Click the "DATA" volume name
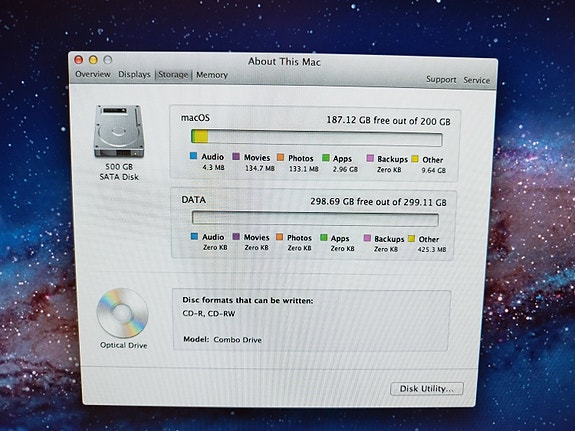This screenshot has width=575, height=431. click(194, 200)
